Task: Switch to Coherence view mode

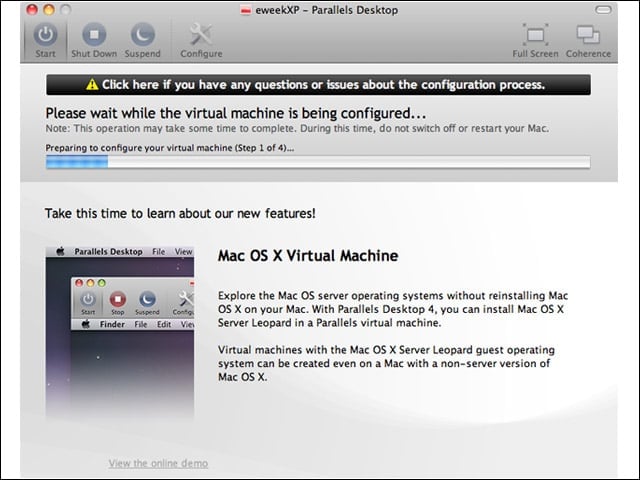Action: click(588, 35)
